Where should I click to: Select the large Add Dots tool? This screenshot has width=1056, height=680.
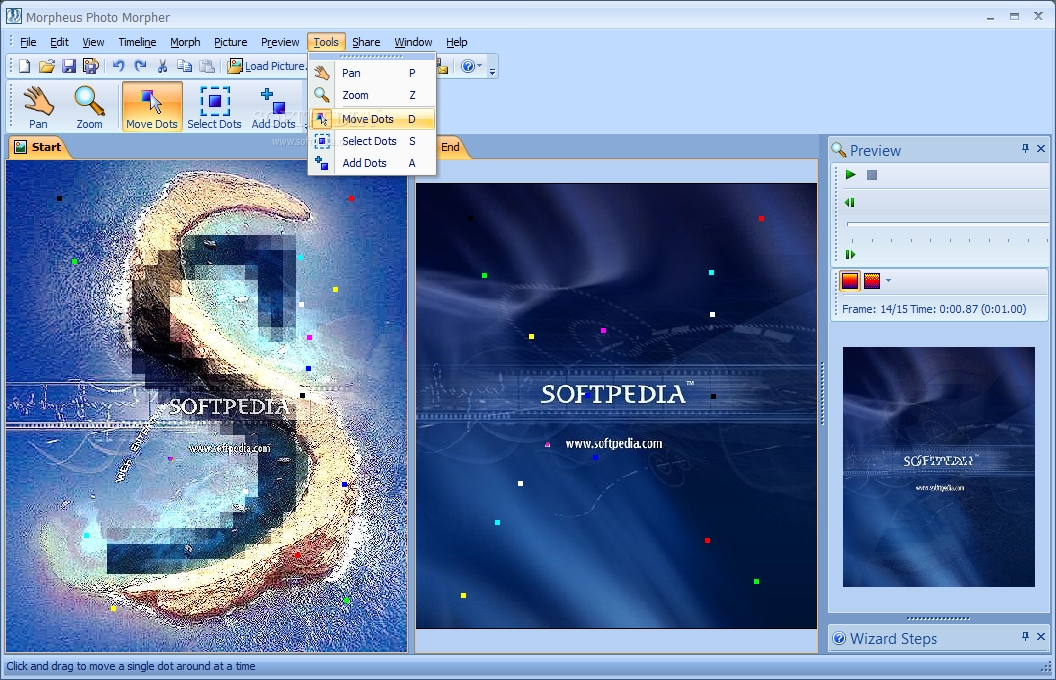tap(273, 107)
